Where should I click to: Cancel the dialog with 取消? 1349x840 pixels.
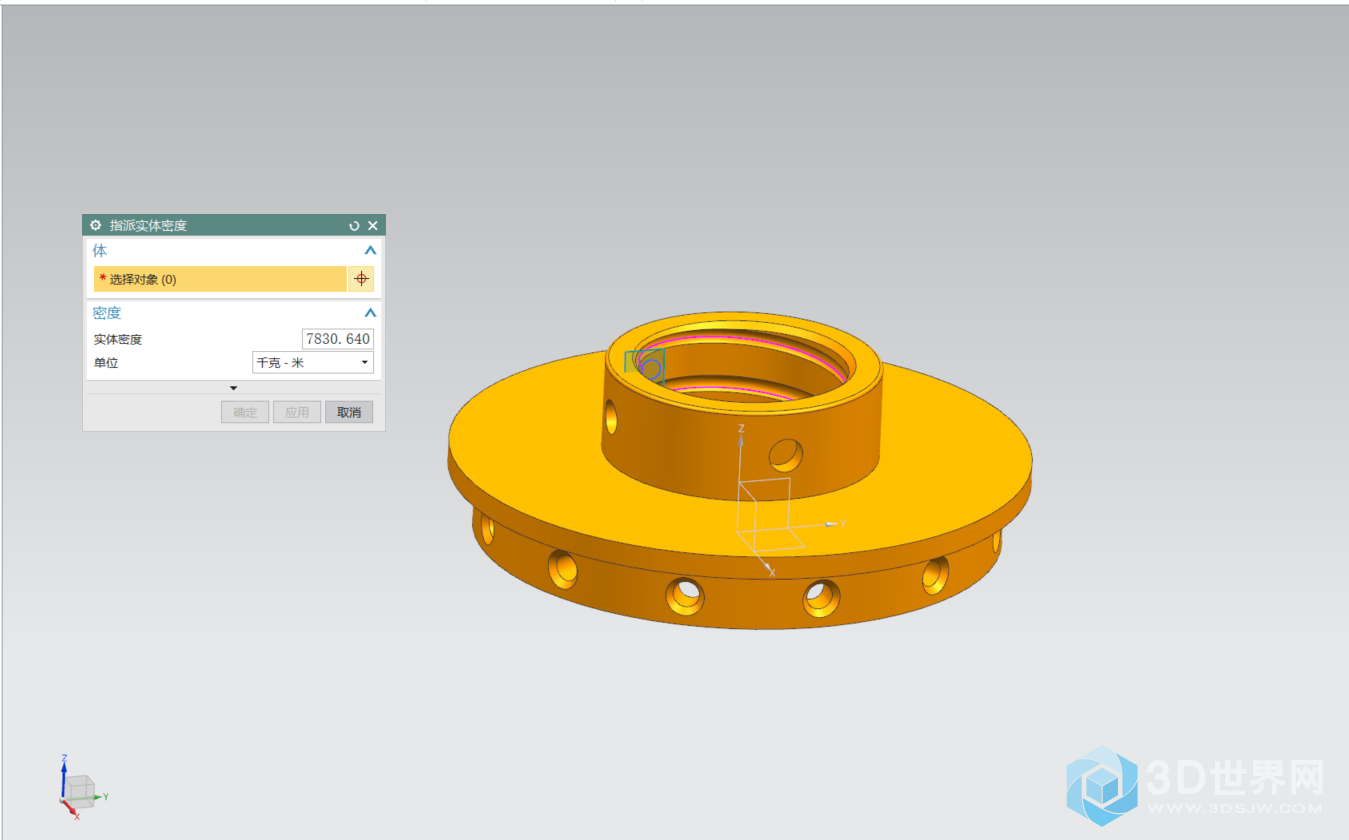coord(349,412)
